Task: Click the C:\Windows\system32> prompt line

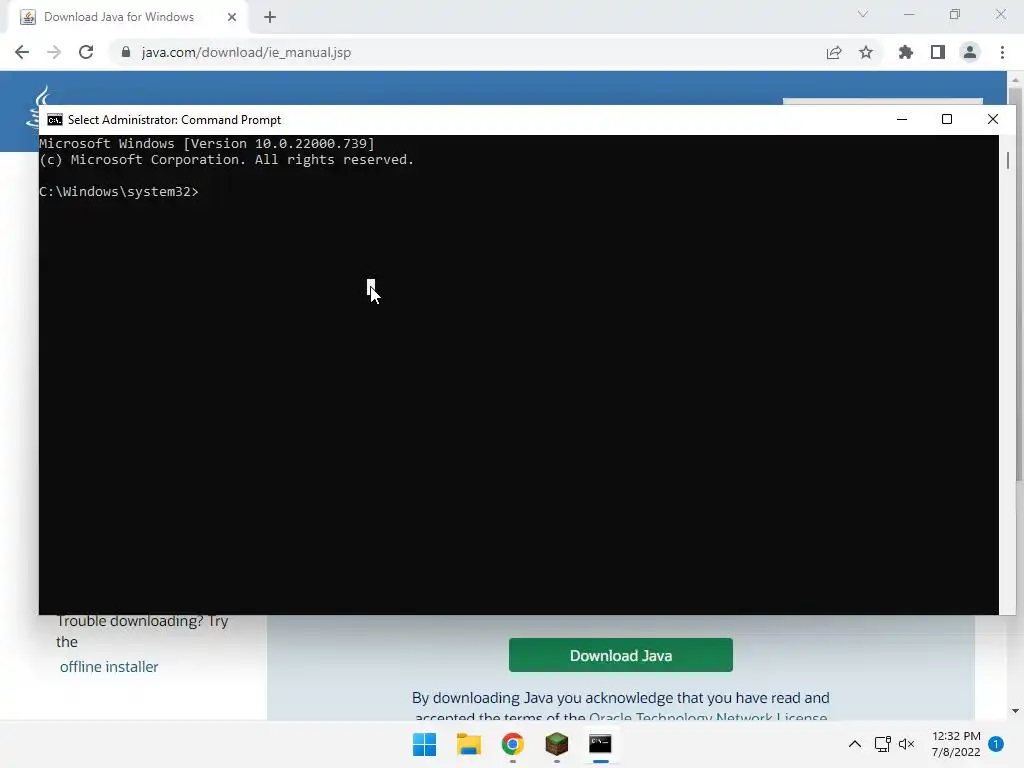Action: 119,191
